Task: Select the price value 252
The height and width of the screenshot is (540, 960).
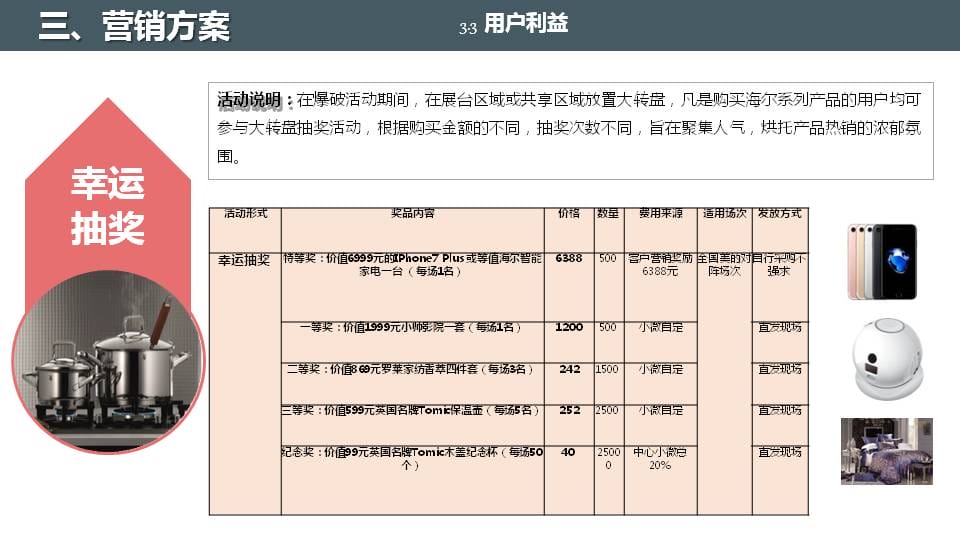Action: (x=569, y=410)
